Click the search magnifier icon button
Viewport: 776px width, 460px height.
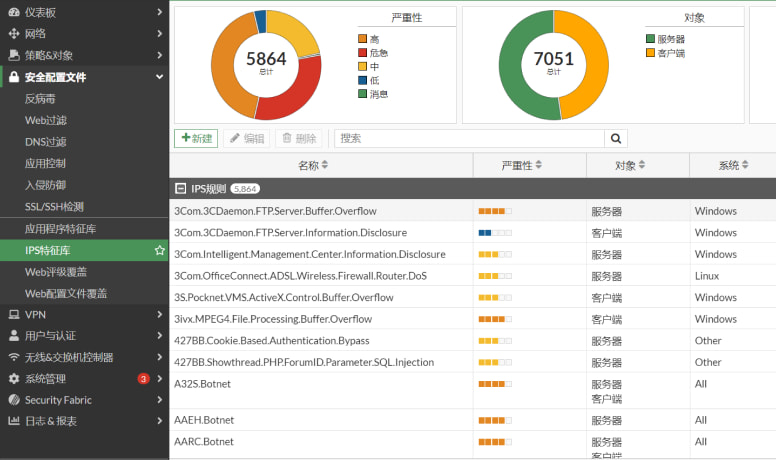click(617, 139)
